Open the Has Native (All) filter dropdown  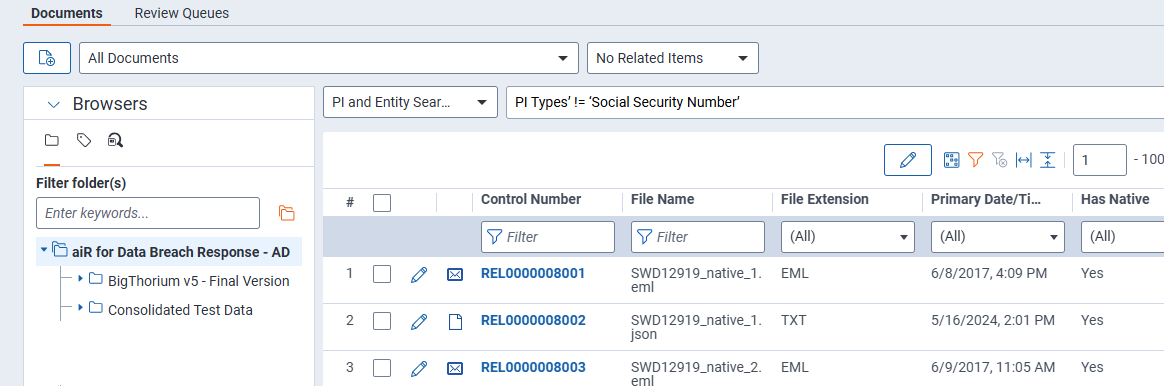[x=1122, y=237]
